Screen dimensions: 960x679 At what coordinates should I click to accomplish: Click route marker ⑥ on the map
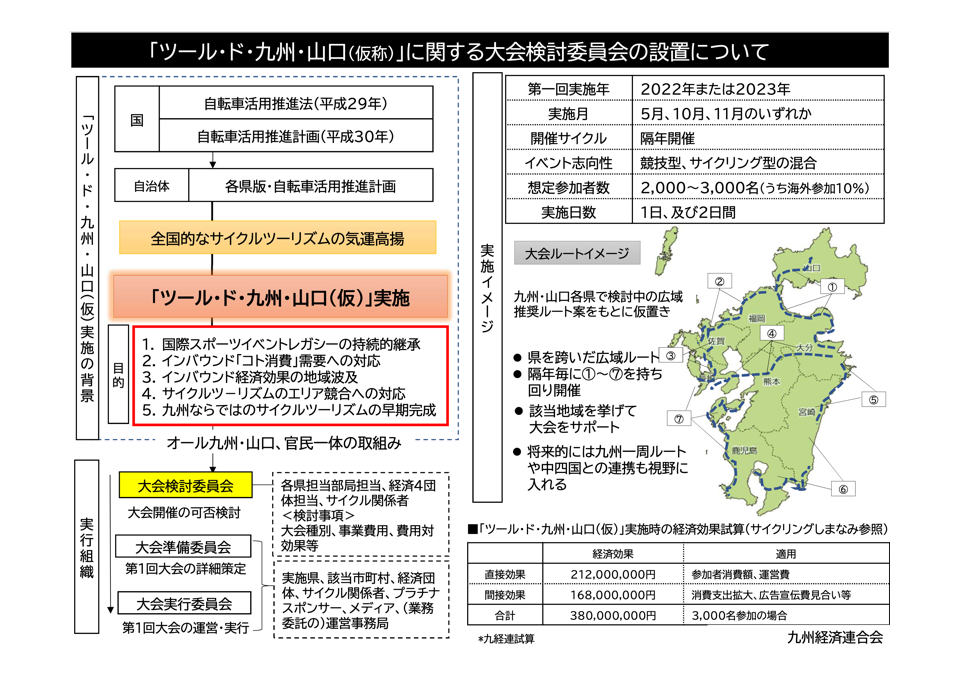click(x=843, y=489)
